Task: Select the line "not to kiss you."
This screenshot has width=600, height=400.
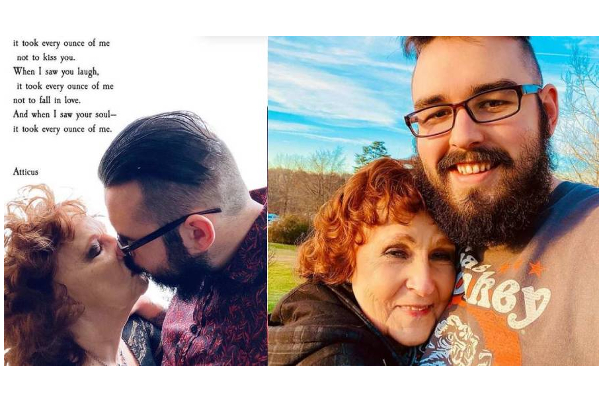Action: tap(46, 57)
